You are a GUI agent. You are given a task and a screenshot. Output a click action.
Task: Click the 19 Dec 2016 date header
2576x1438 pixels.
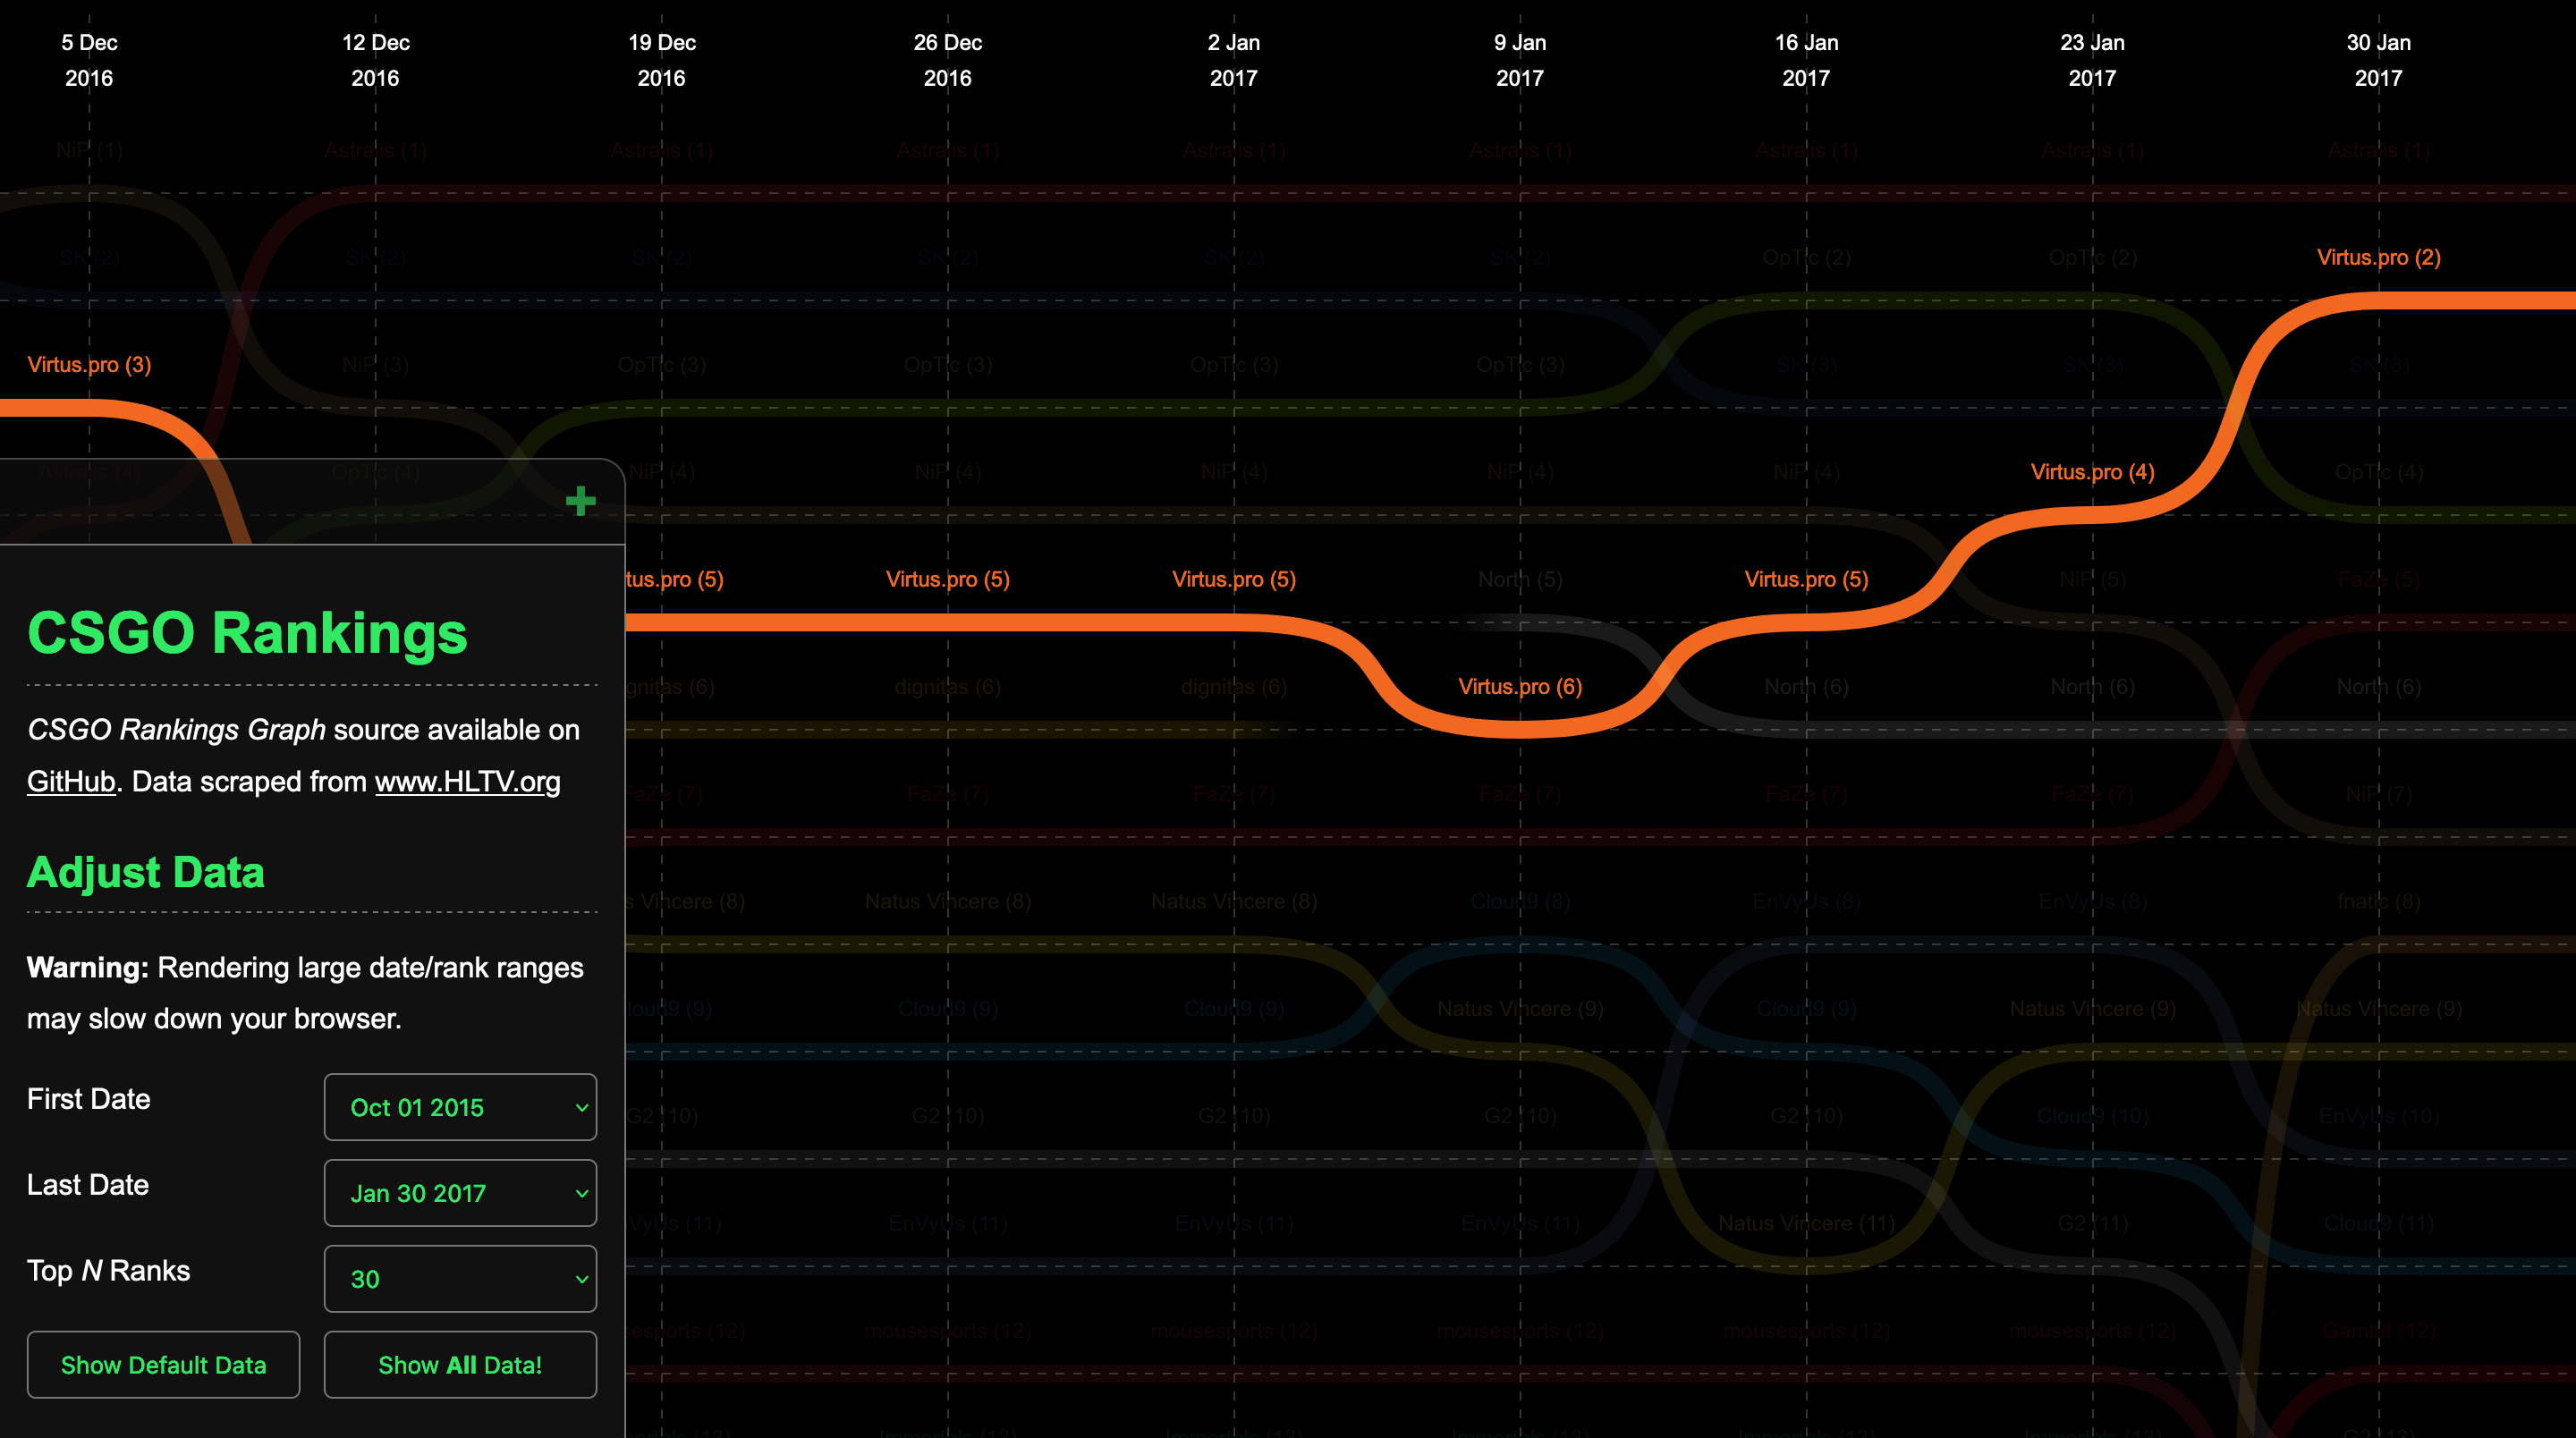coord(661,60)
